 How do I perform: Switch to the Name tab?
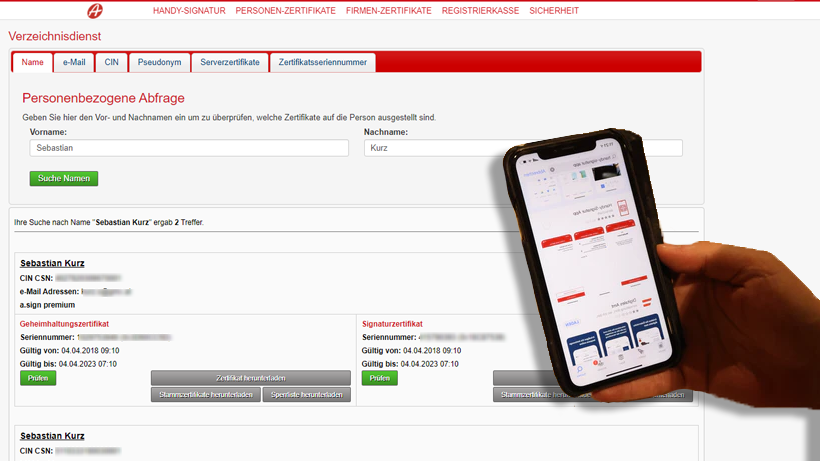click(x=33, y=62)
